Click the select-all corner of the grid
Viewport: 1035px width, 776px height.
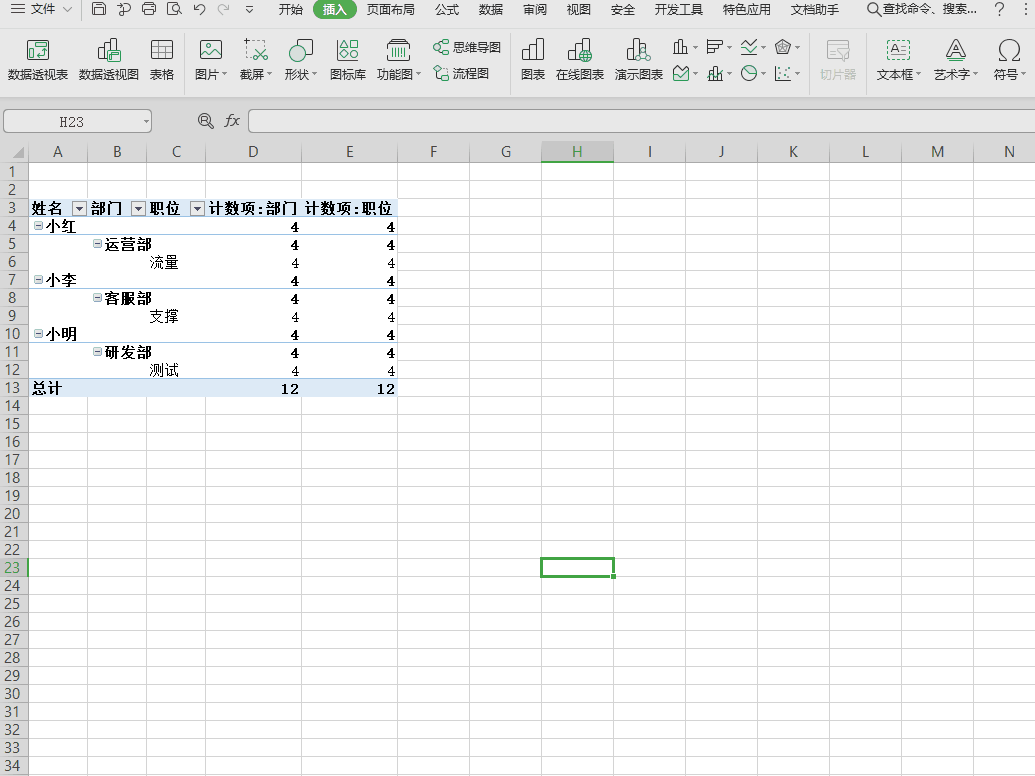(x=15, y=152)
